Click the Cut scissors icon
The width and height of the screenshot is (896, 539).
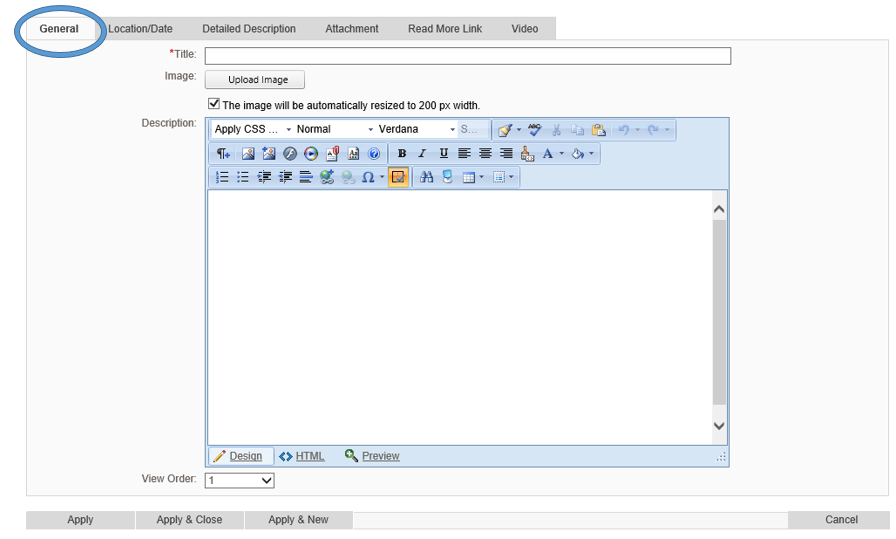[x=556, y=130]
